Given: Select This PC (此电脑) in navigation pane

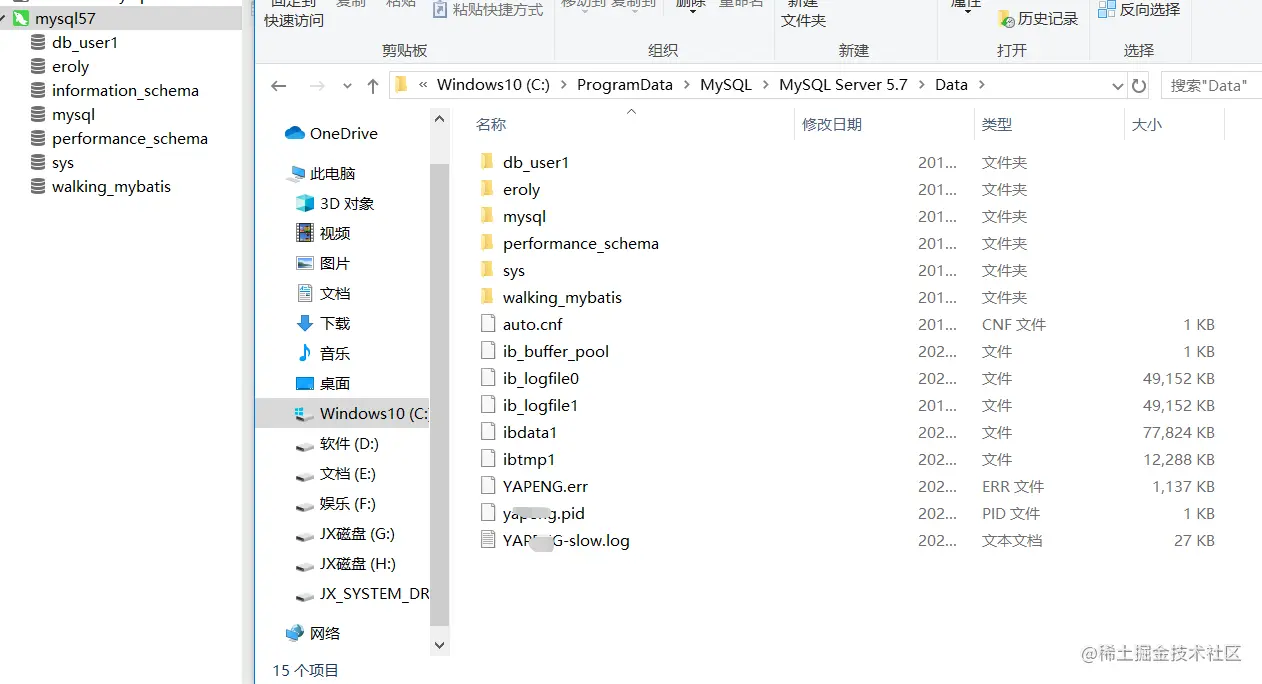Looking at the screenshot, I should pyautogui.click(x=321, y=173).
